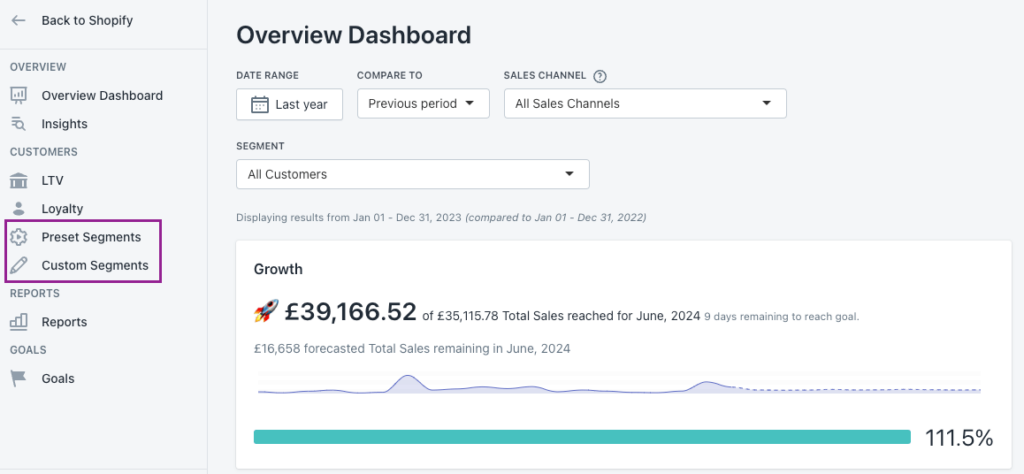Image resolution: width=1024 pixels, height=474 pixels.
Task: Go to Insights in the sidebar
Action: (65, 123)
